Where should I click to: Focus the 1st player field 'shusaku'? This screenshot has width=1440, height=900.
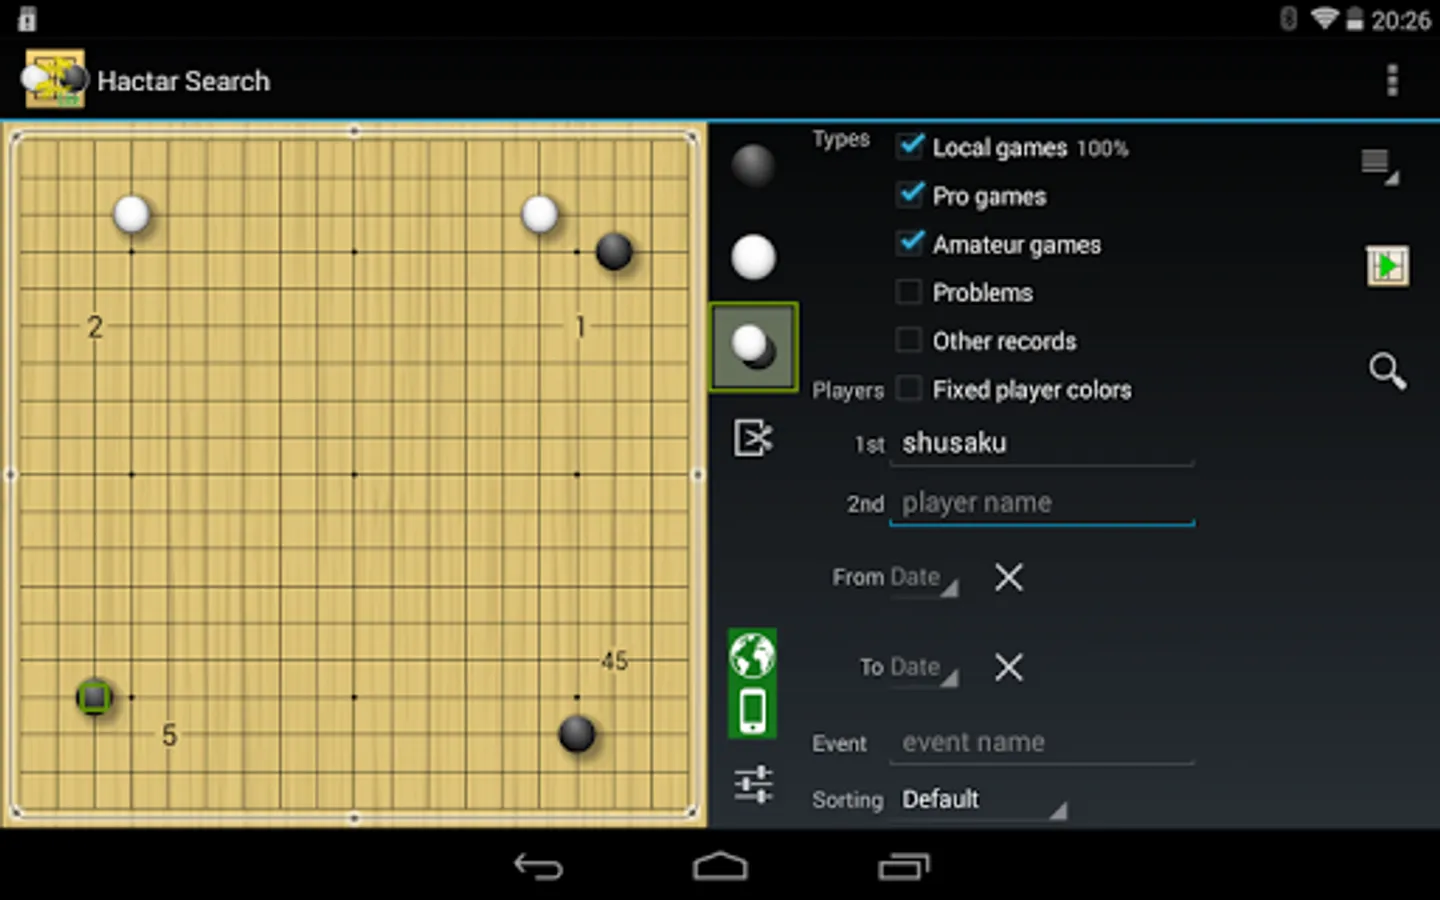coord(1042,443)
